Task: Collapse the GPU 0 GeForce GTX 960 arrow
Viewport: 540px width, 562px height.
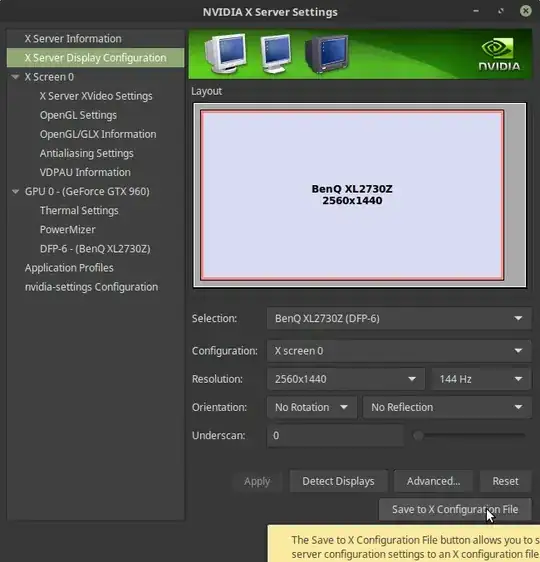Action: coord(15,192)
